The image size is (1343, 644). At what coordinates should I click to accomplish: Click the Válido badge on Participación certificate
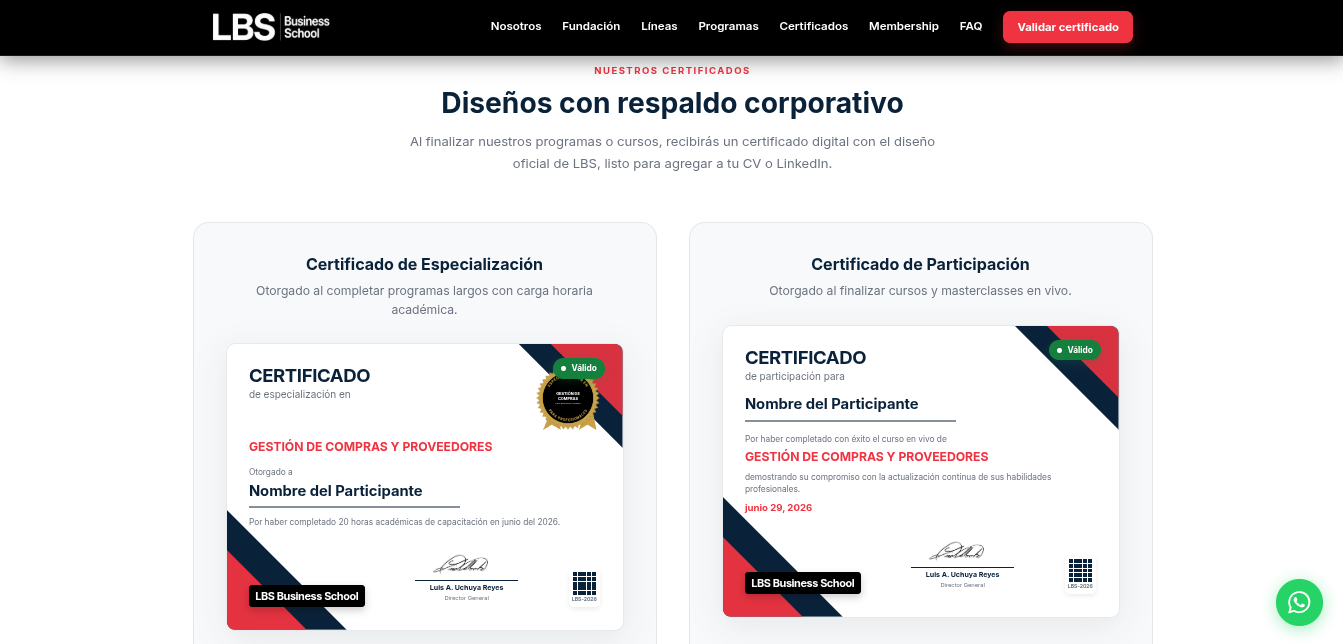[x=1075, y=350]
